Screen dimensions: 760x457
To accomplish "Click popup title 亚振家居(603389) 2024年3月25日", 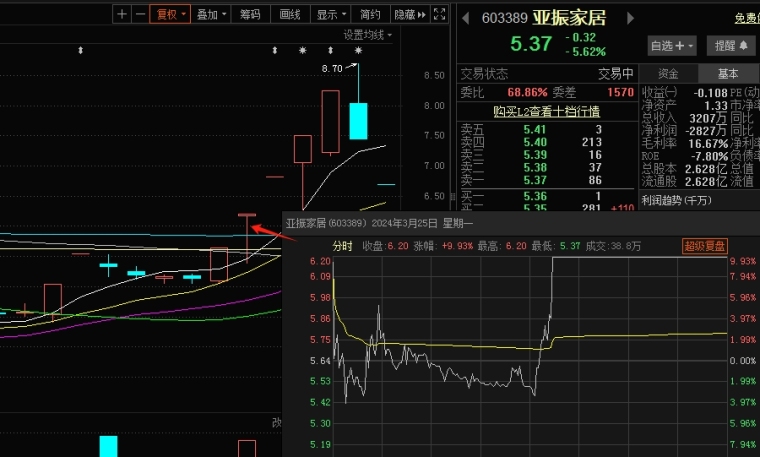I will [x=362, y=223].
